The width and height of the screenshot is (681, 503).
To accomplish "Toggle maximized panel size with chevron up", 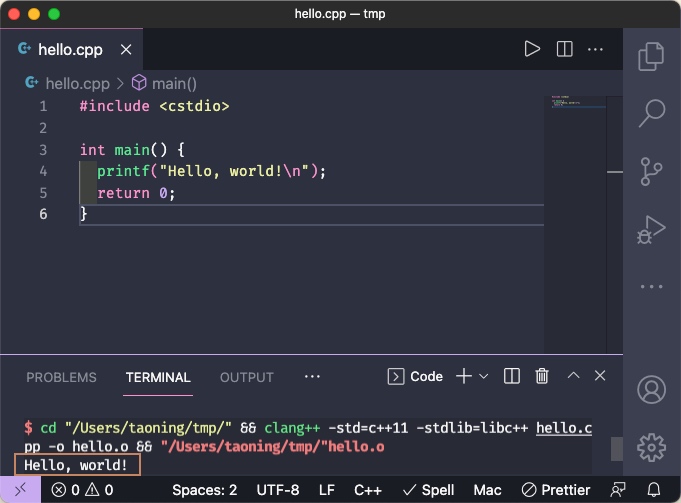I will point(573,376).
